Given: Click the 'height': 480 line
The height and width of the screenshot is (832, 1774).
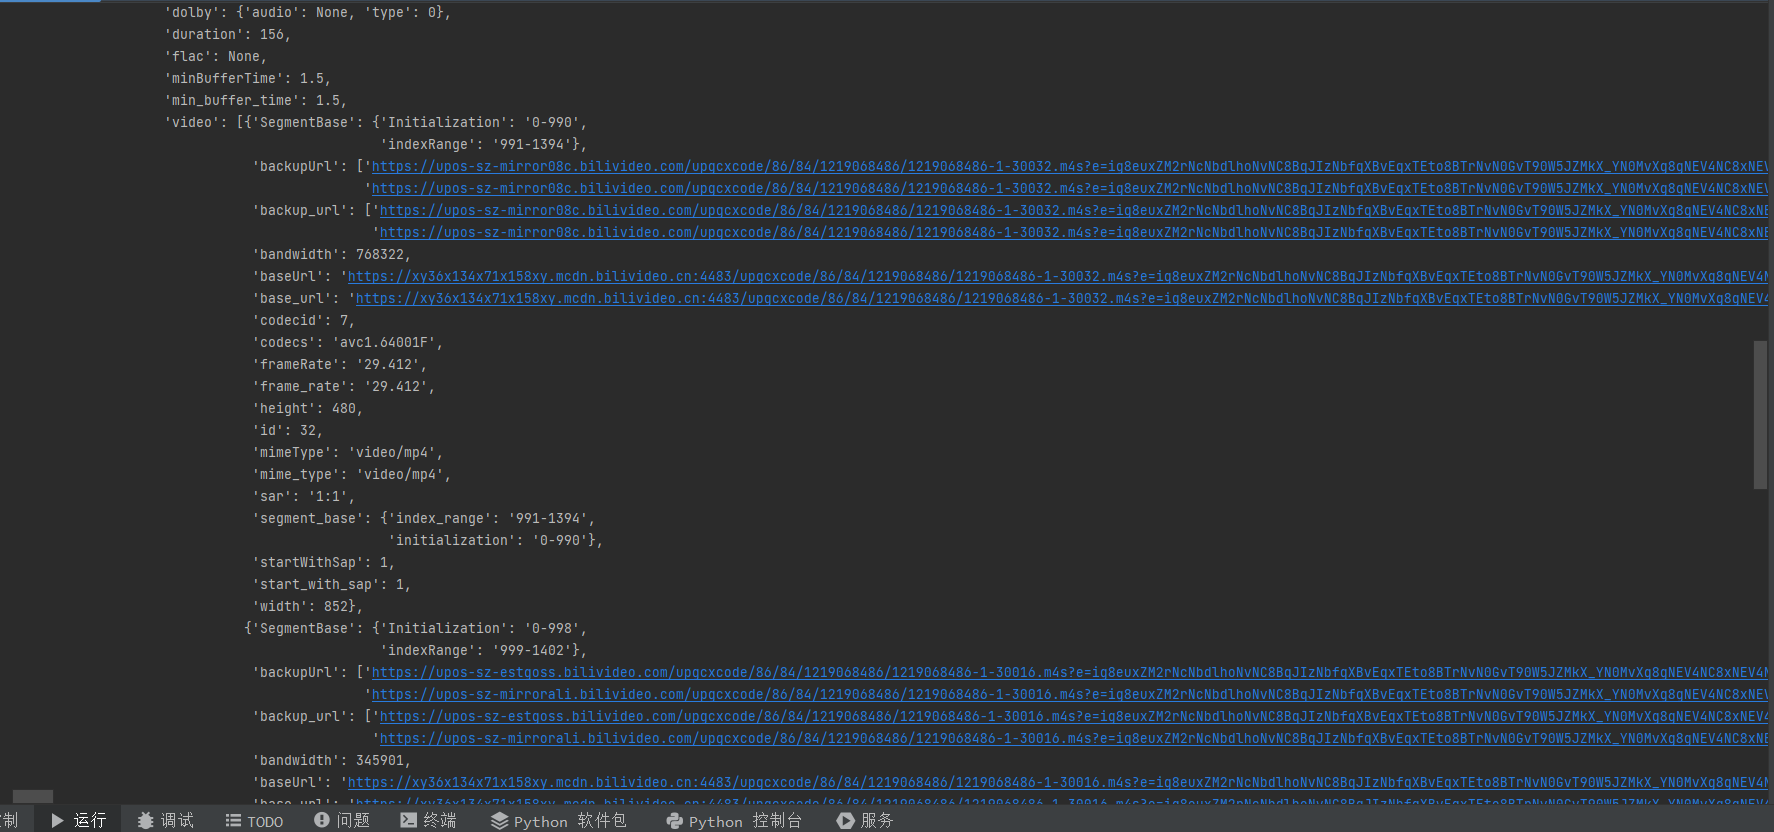Looking at the screenshot, I should [307, 409].
